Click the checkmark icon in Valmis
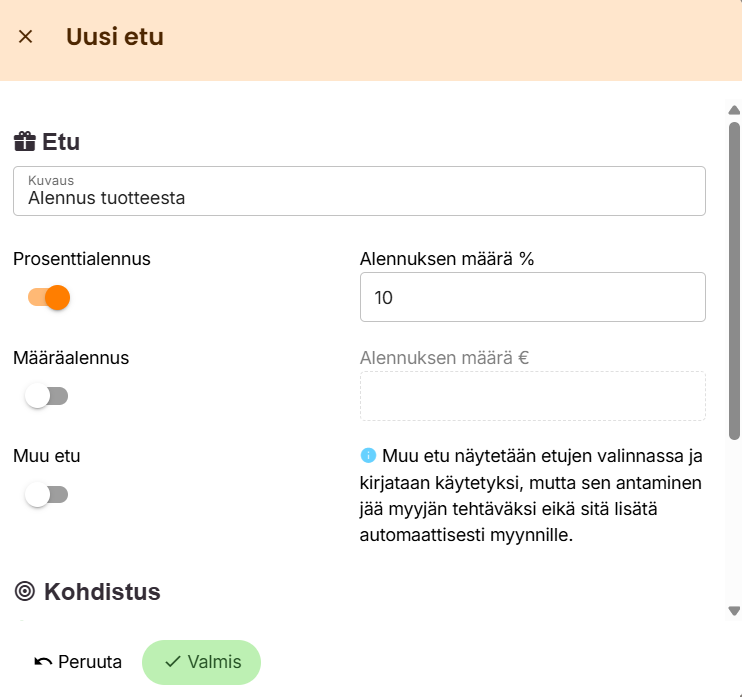 click(x=172, y=662)
